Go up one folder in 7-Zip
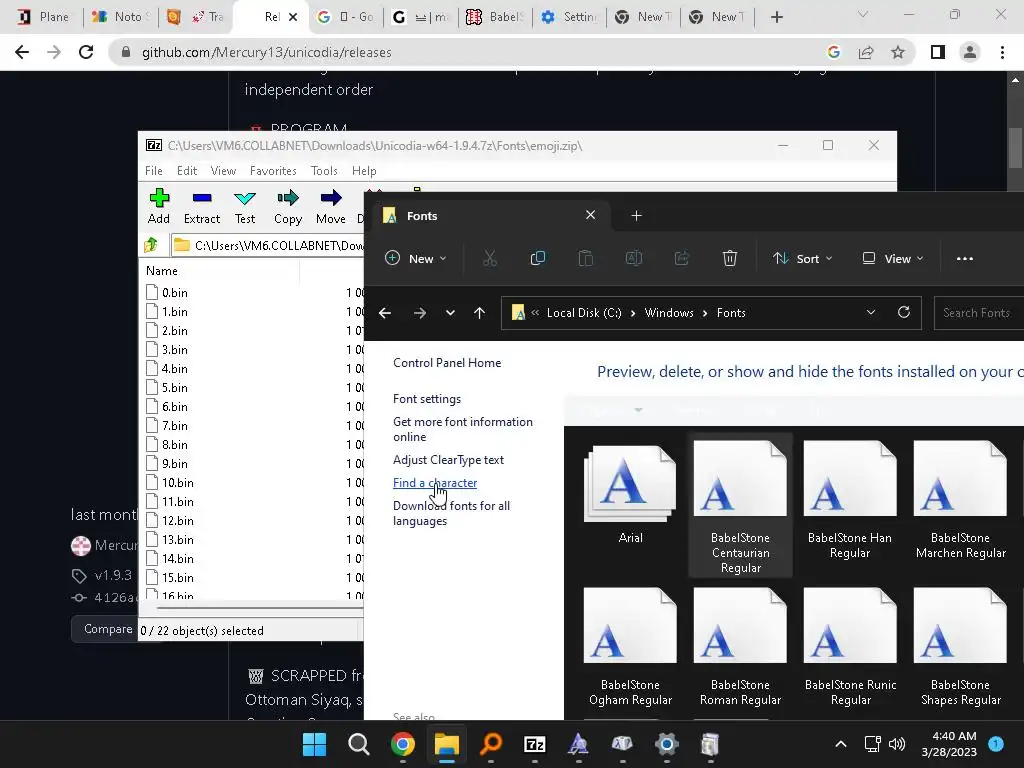Viewport: 1024px width, 768px height. click(152, 245)
